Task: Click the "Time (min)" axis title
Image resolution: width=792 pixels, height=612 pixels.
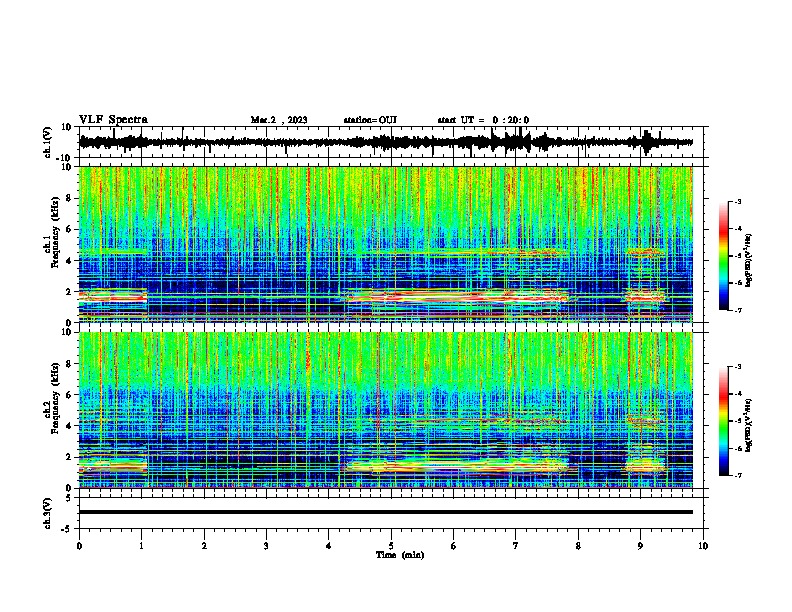Action: pos(400,555)
